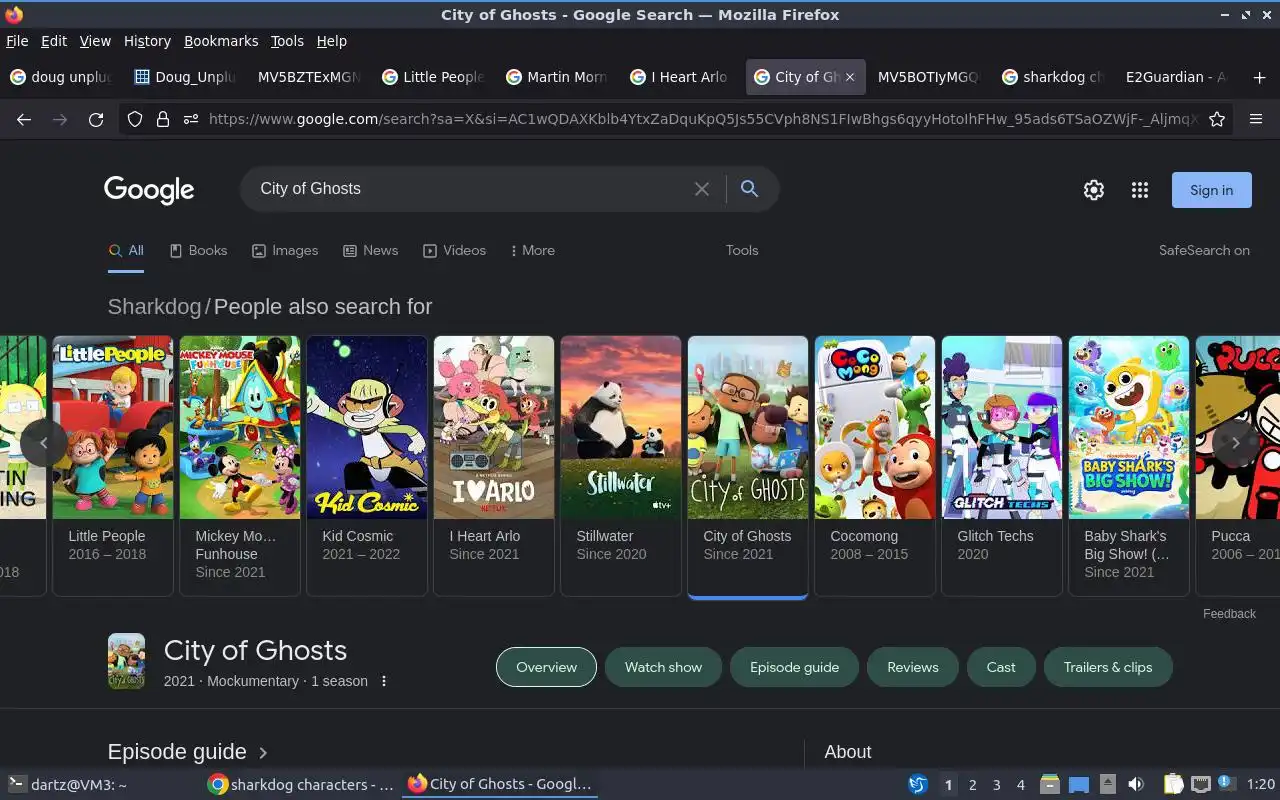
Task: Open terminal dartz@VM3 taskbar item
Action: click(x=67, y=785)
